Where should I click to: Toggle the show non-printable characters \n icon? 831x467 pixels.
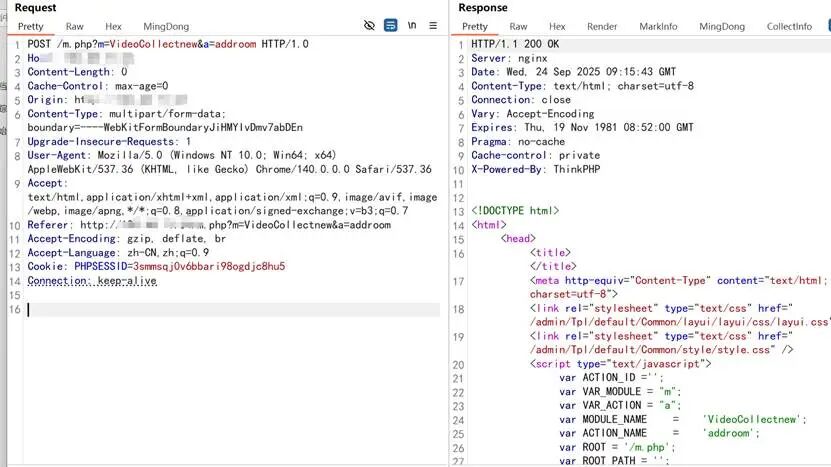[412, 26]
